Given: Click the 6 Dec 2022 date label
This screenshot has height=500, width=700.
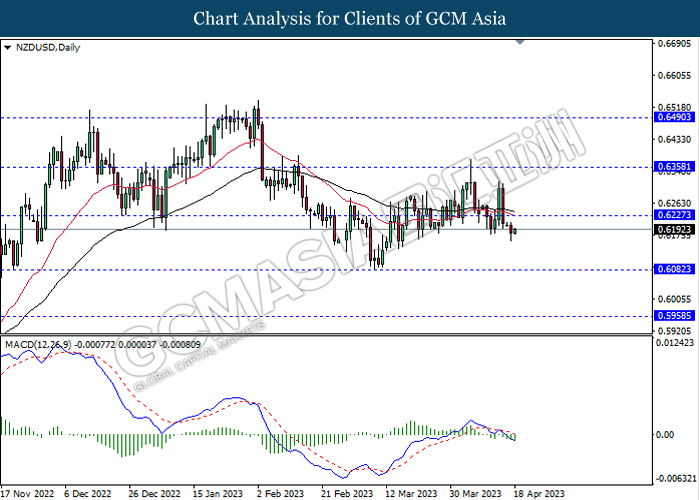Looking at the screenshot, I should pos(88,493).
